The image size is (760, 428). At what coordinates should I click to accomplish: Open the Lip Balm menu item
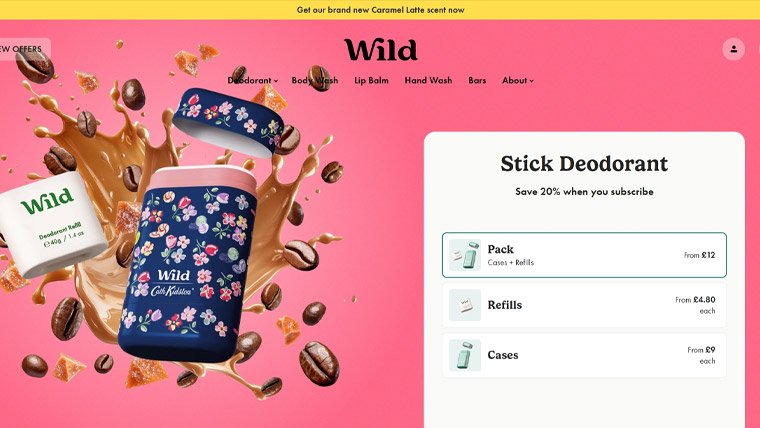(x=371, y=80)
